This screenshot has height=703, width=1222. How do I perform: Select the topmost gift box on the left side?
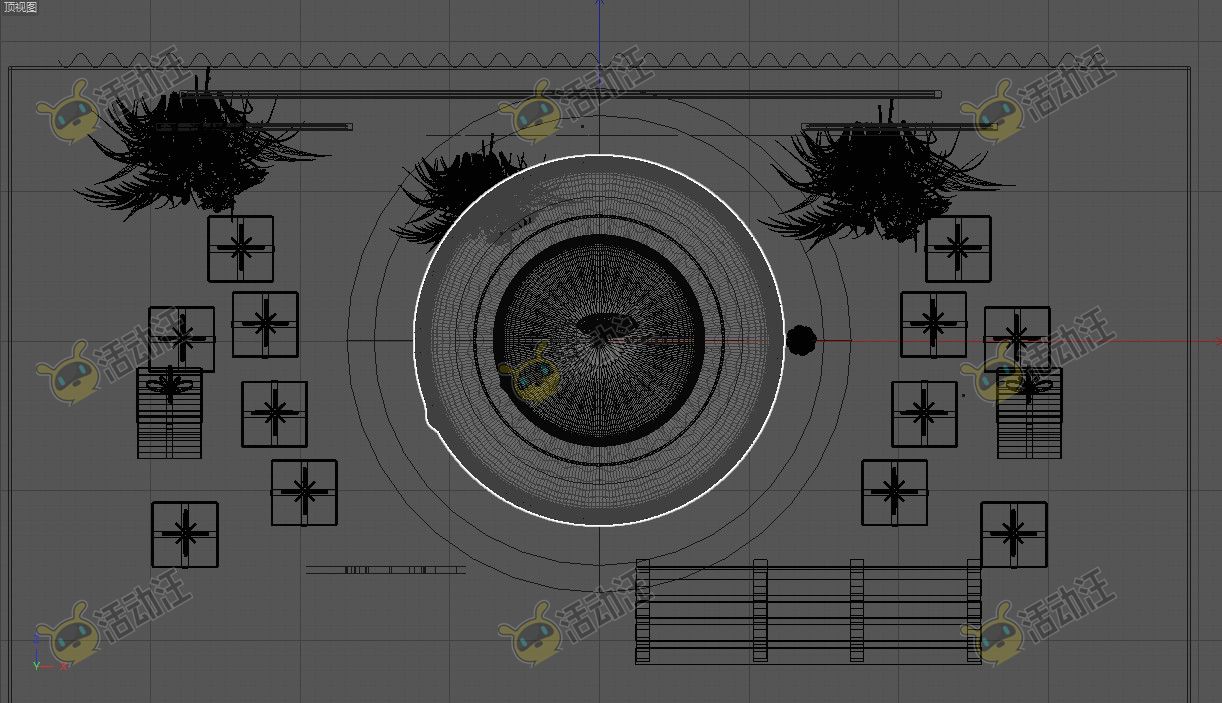[x=241, y=249]
